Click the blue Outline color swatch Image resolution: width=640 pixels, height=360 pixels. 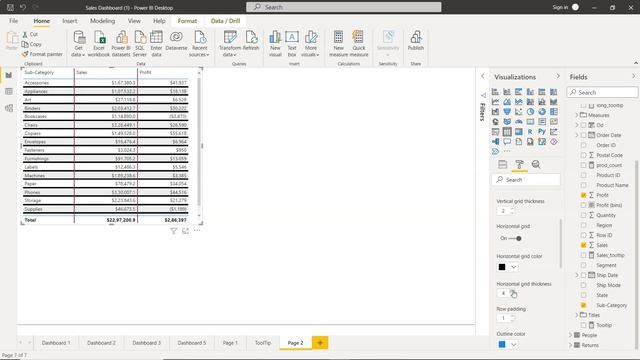[x=502, y=344]
